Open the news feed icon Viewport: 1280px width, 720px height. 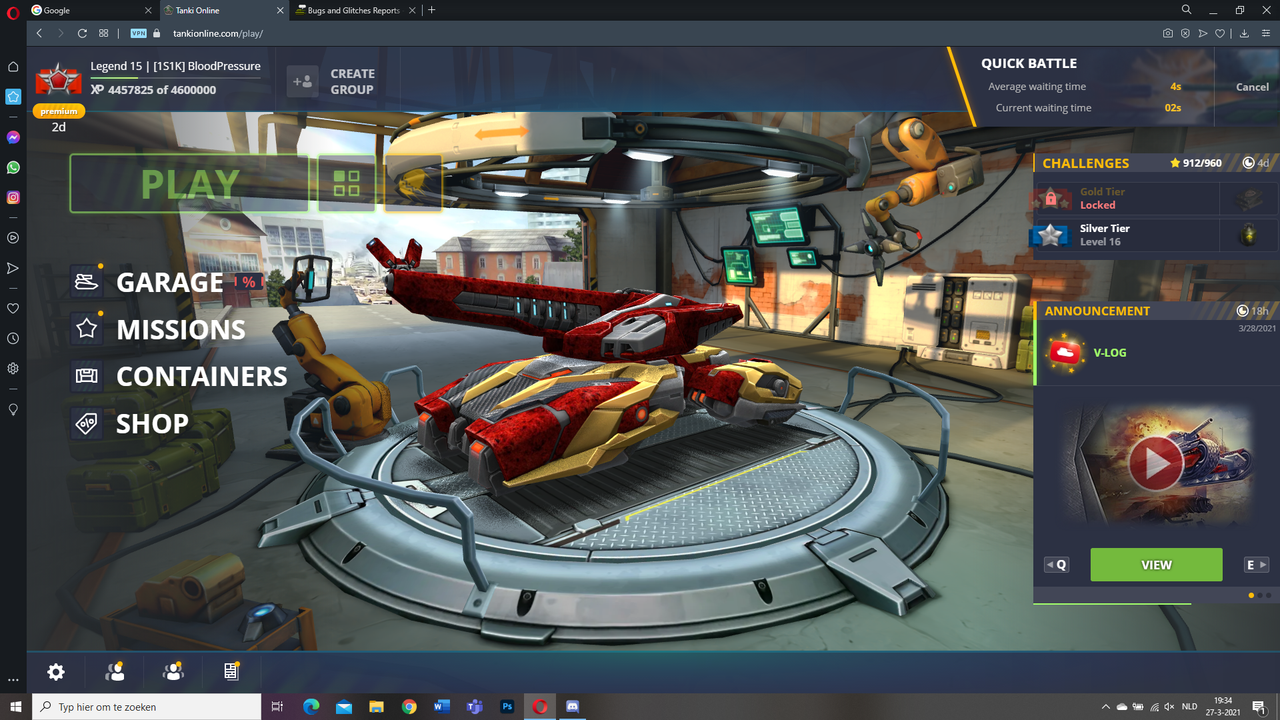232,672
